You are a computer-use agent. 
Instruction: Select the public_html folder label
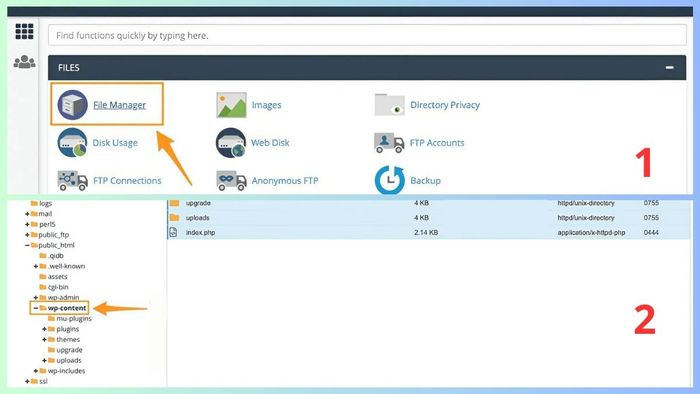point(56,245)
